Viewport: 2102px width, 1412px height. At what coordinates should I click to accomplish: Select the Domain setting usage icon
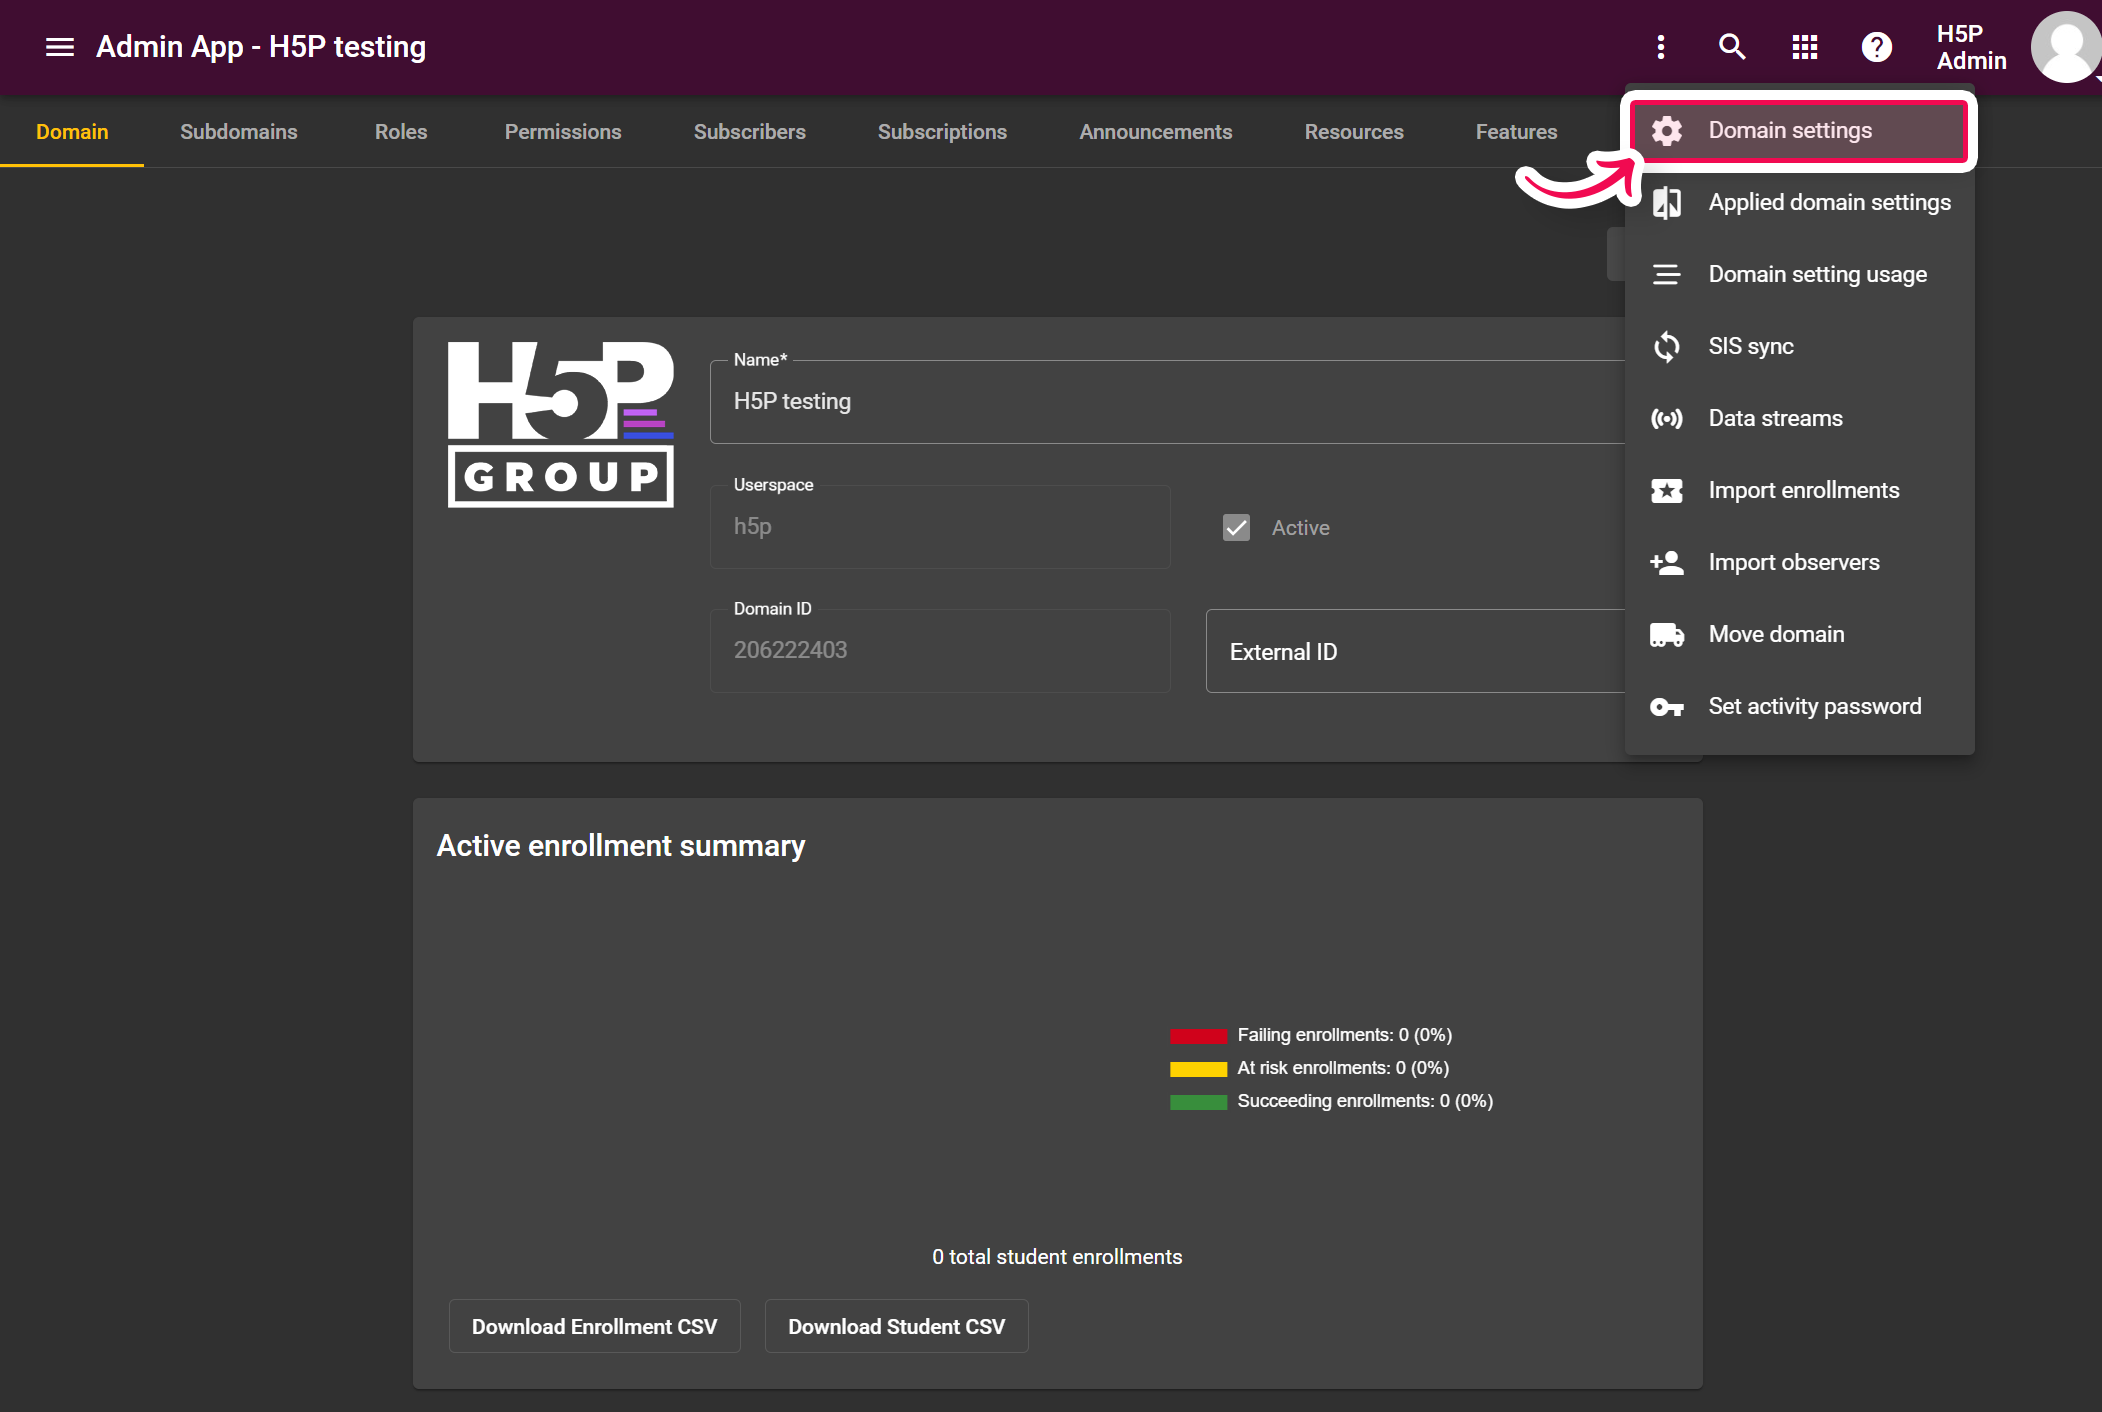(1667, 274)
